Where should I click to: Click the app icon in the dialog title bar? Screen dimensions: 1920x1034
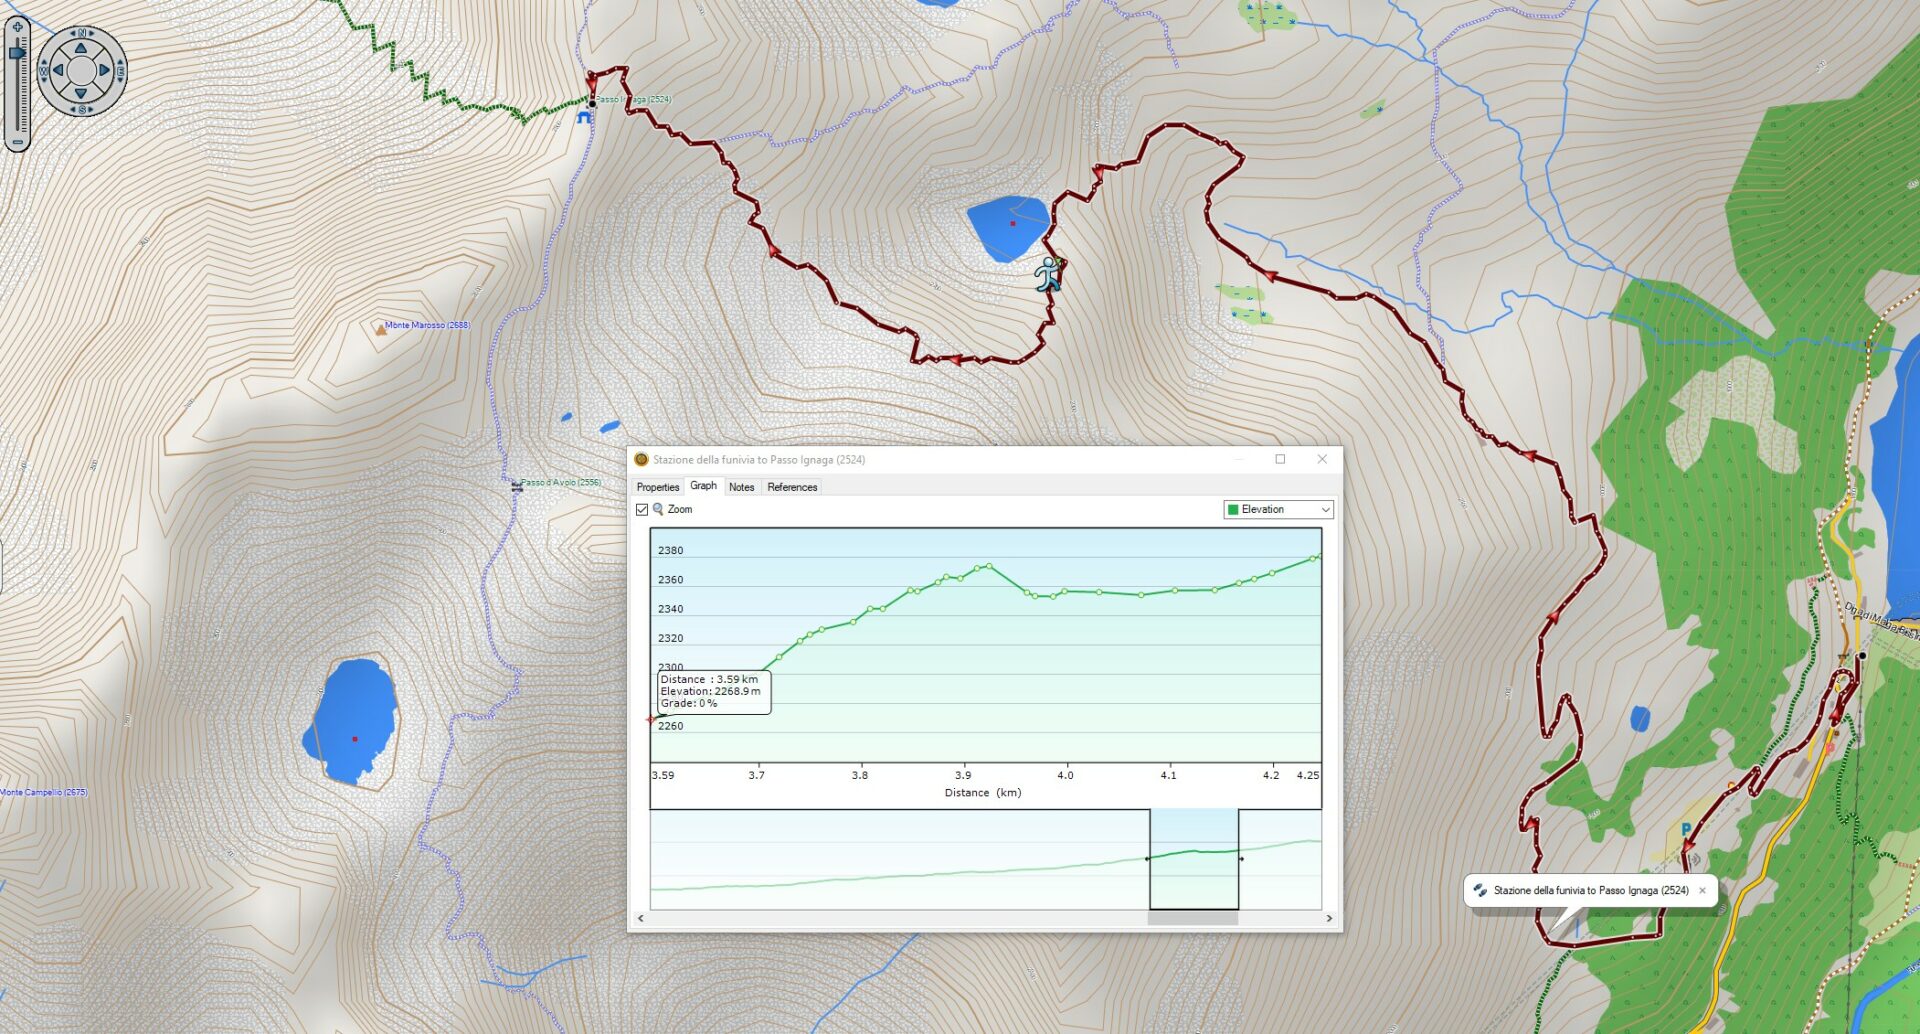(x=641, y=459)
